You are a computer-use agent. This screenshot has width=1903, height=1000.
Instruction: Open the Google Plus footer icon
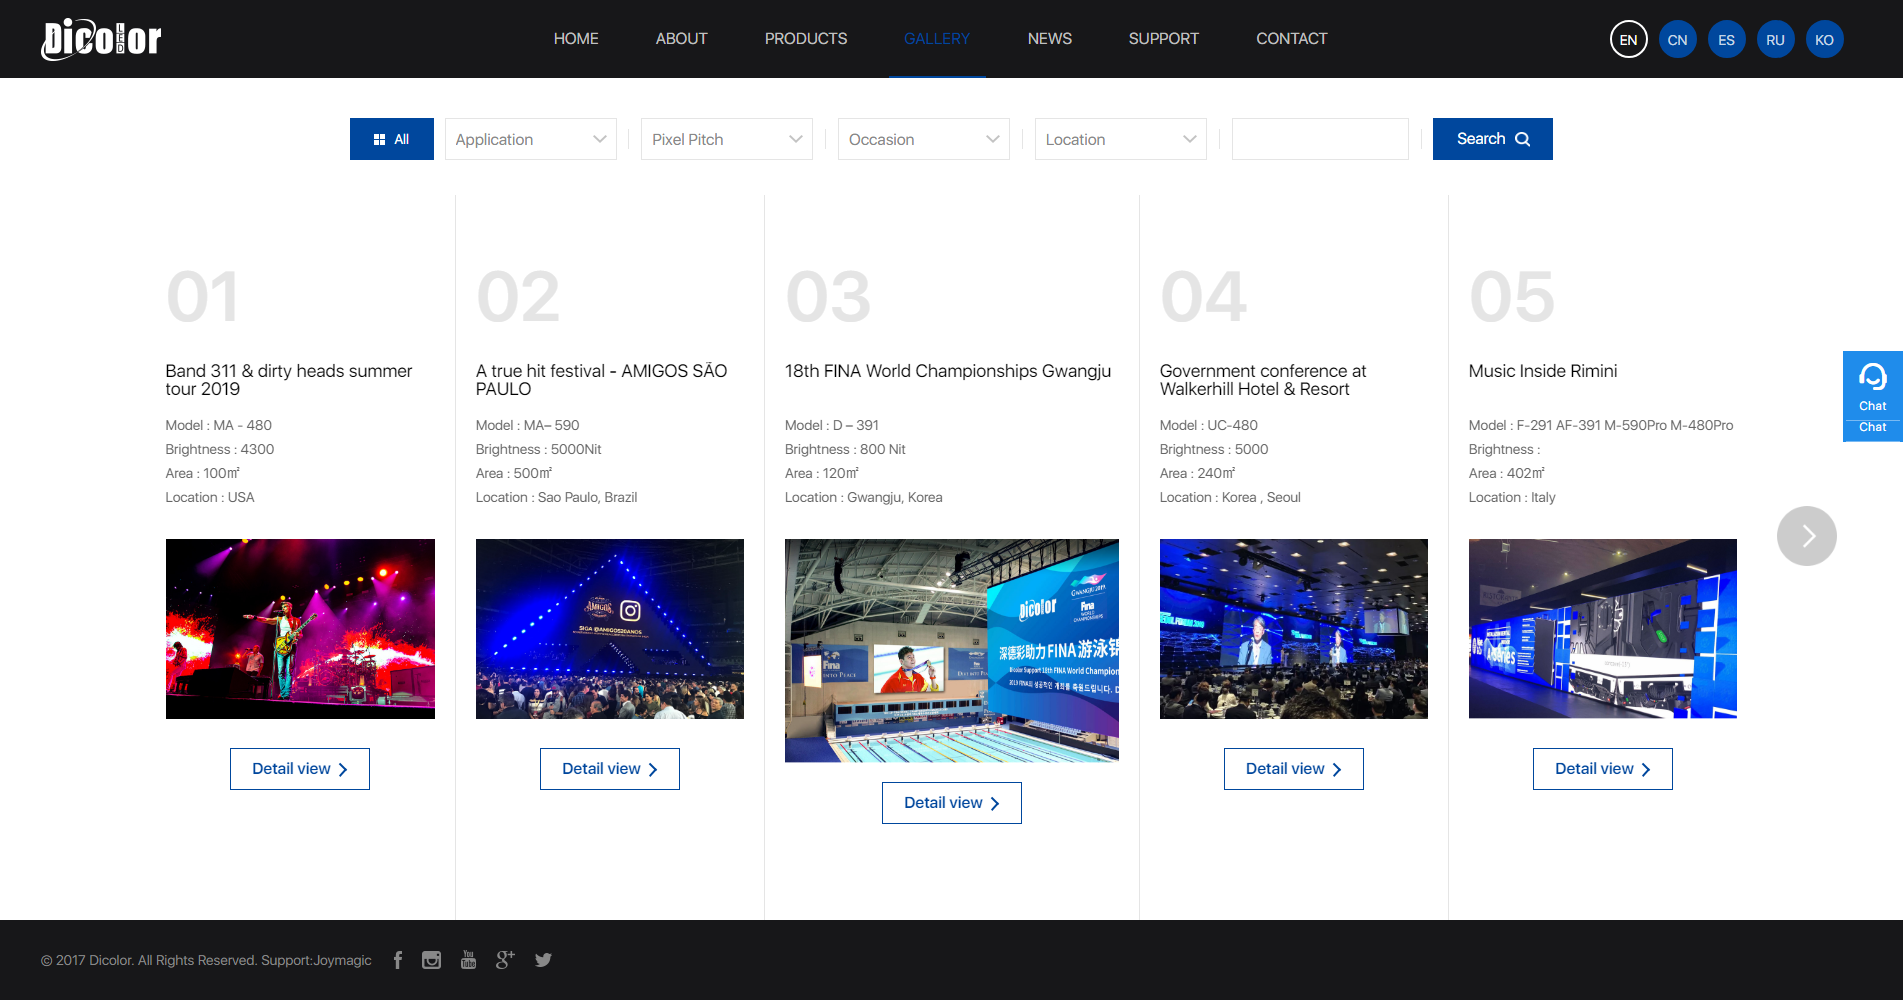pyautogui.click(x=505, y=960)
